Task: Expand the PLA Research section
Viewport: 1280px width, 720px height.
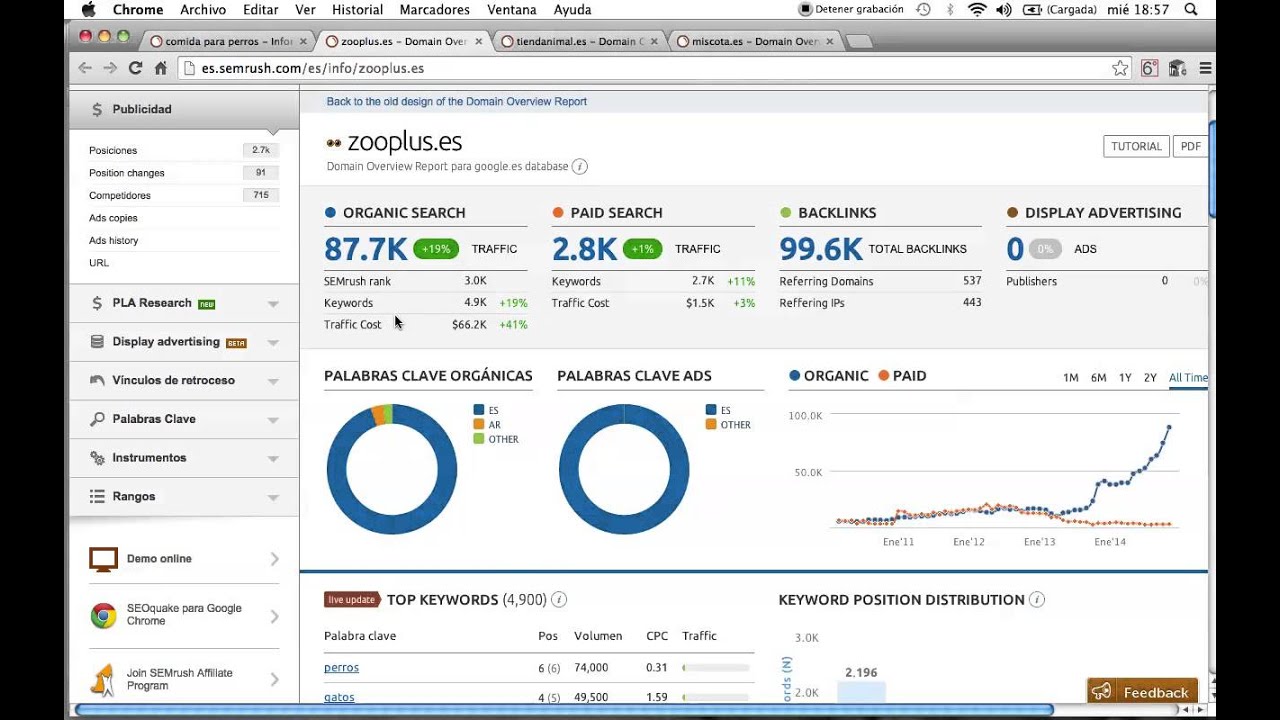Action: click(x=273, y=304)
